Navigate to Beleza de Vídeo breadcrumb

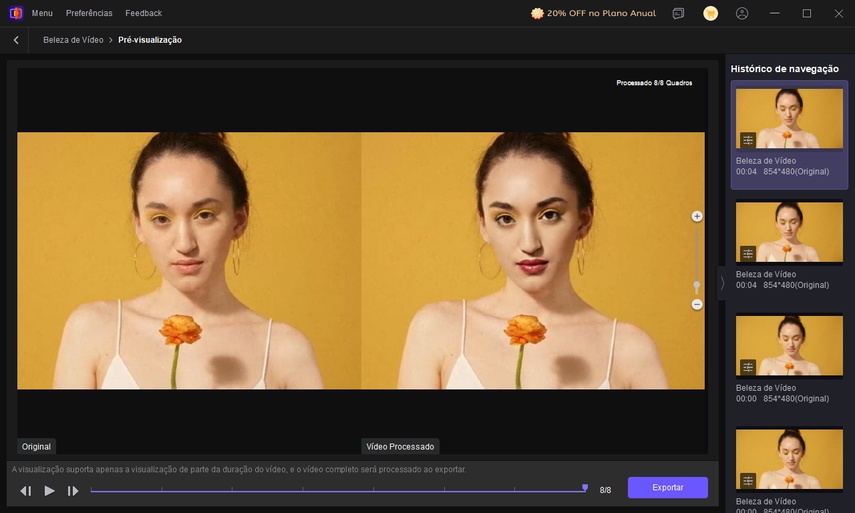(x=73, y=40)
